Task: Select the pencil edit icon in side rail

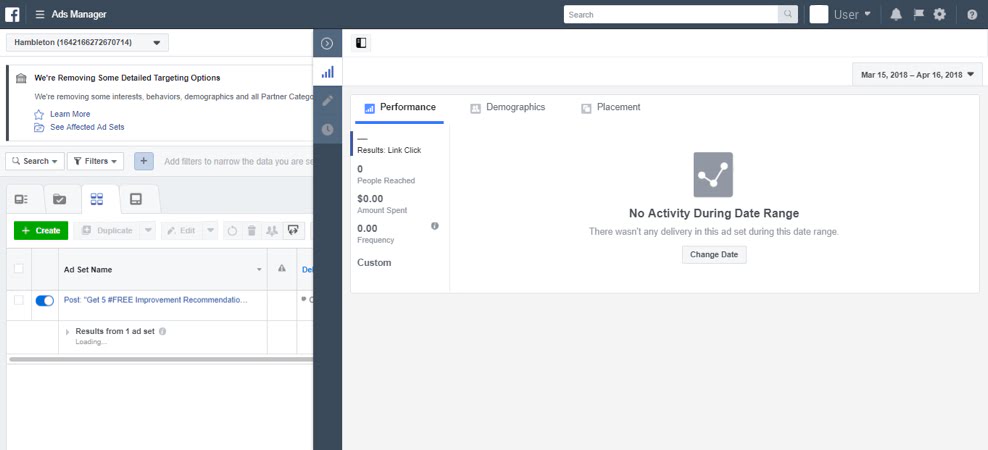Action: pyautogui.click(x=327, y=101)
